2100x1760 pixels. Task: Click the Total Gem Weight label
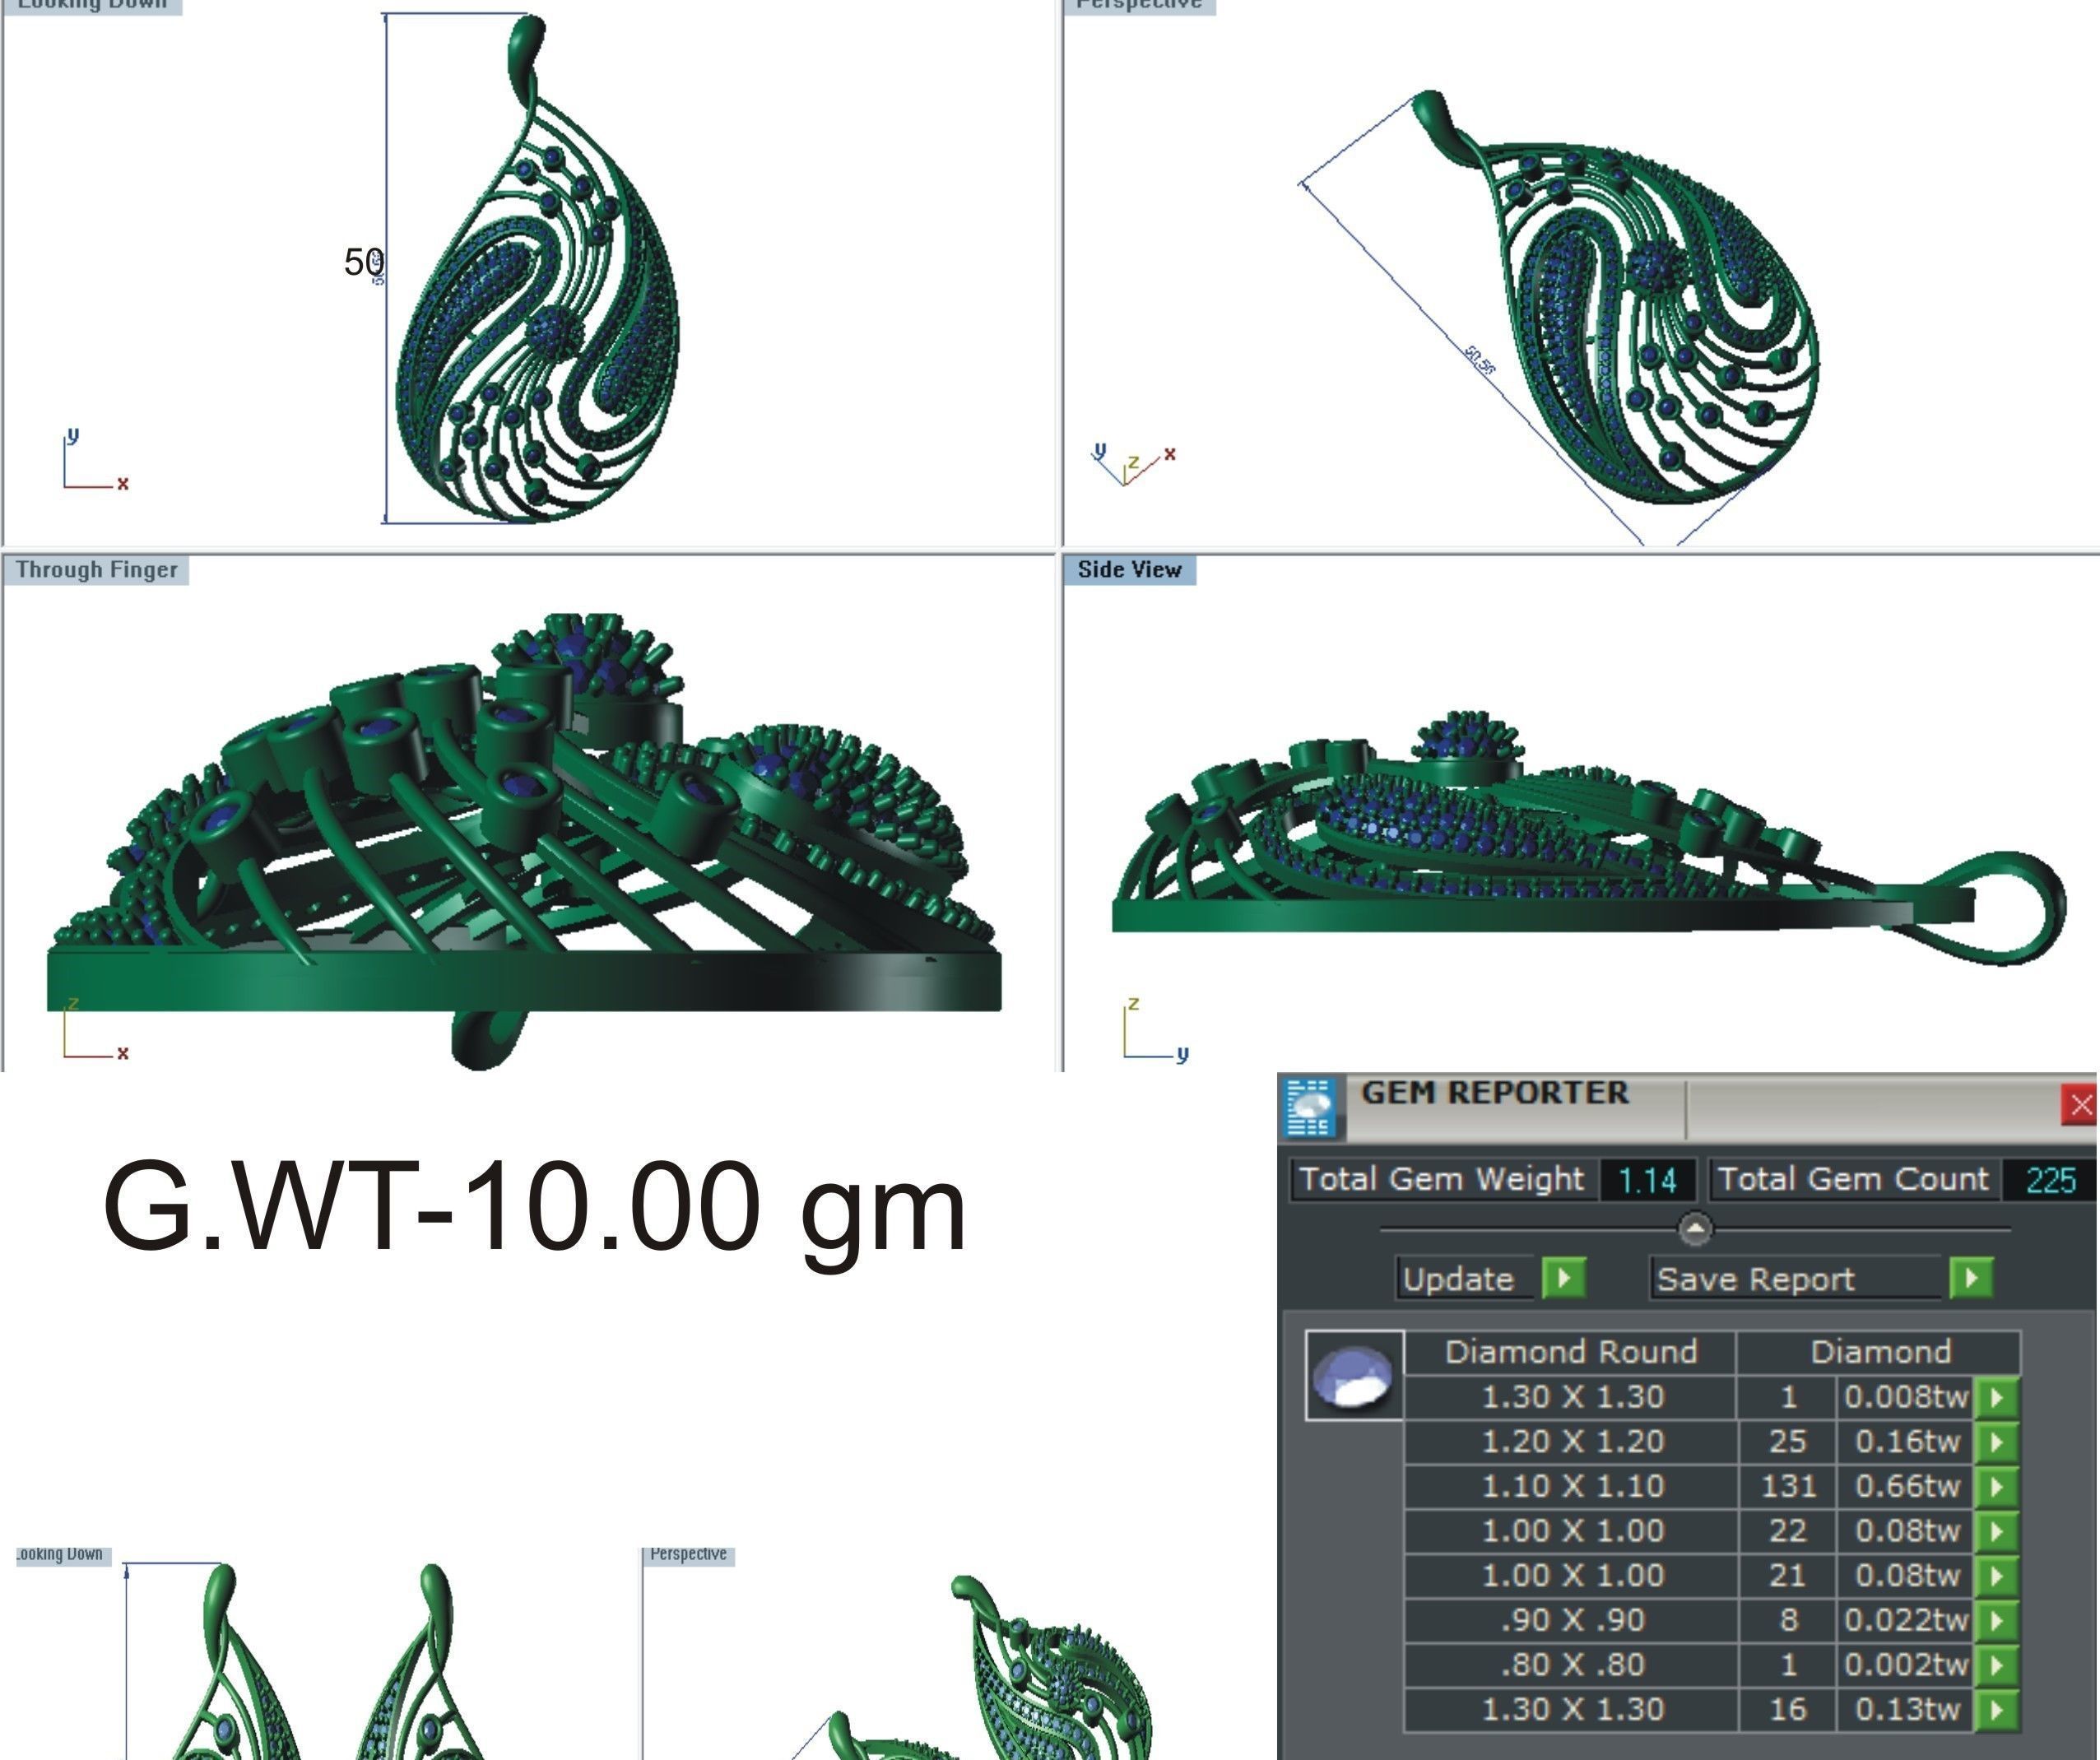tap(1441, 1179)
